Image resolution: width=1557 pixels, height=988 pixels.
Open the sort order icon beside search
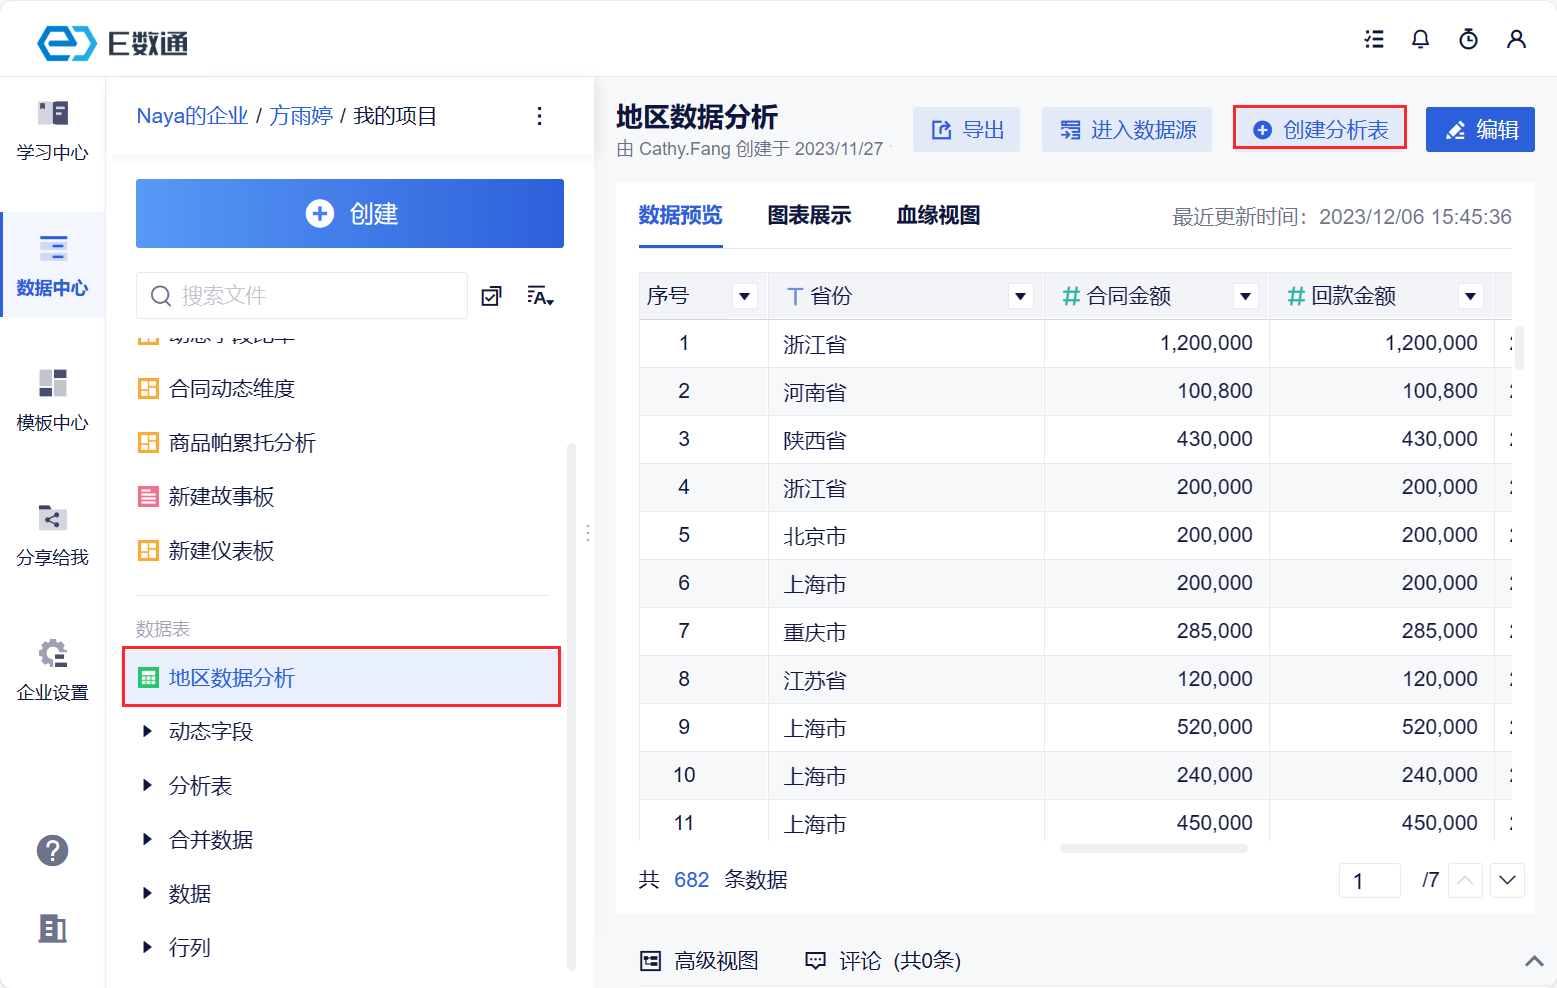(540, 296)
